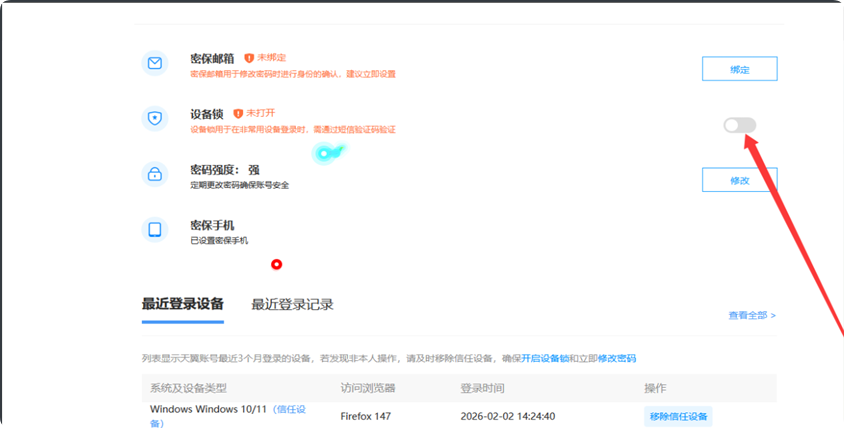This screenshot has height=428, width=844.
Task: Click the 绑定 button for 密保邮箱
Action: point(740,69)
